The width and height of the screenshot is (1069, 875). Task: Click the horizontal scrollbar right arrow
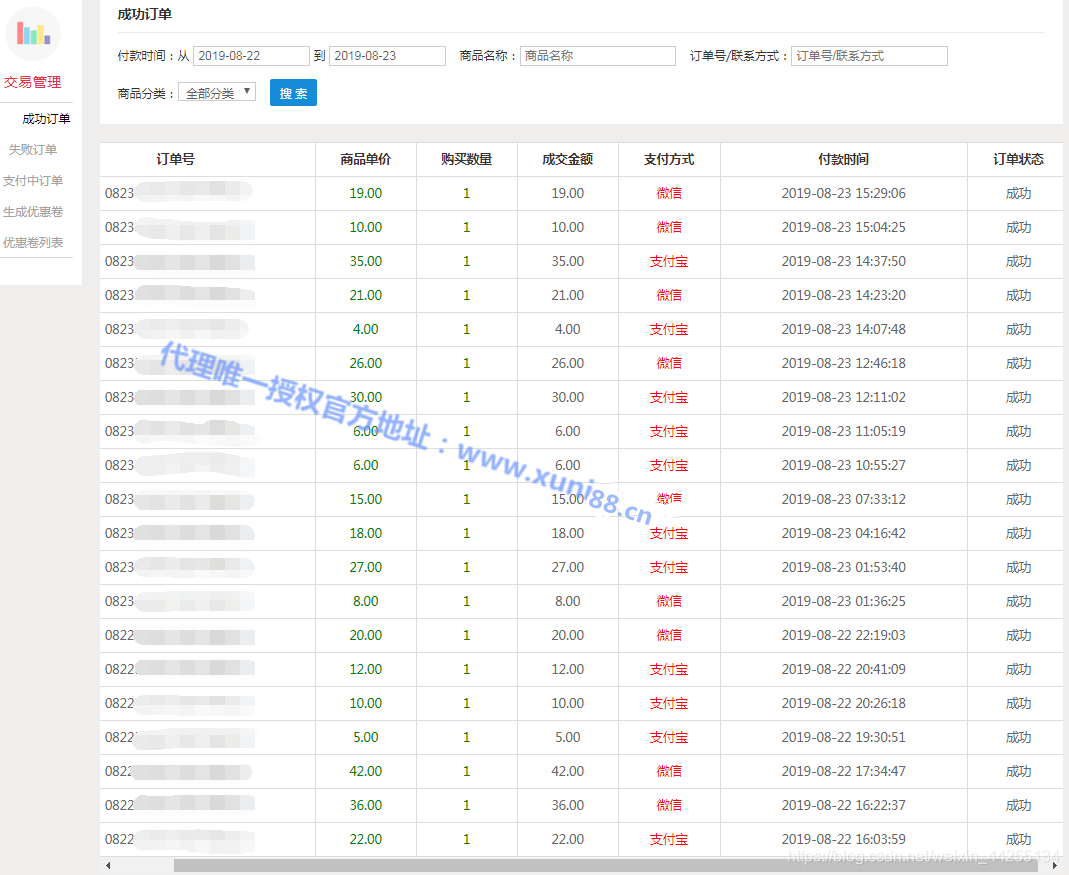[x=1054, y=865]
